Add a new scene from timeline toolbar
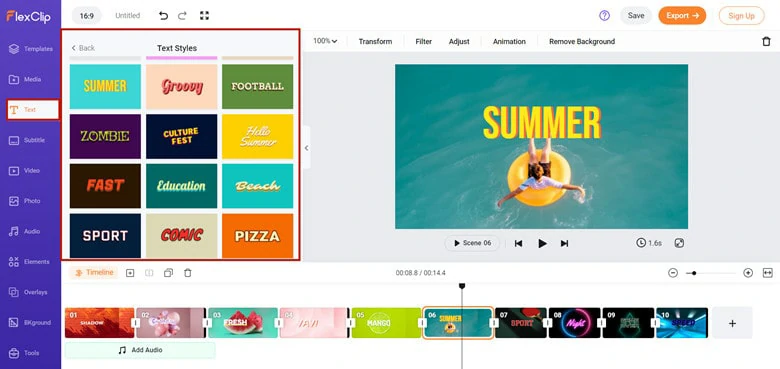Screen dimensions: 780x369 click(x=130, y=273)
